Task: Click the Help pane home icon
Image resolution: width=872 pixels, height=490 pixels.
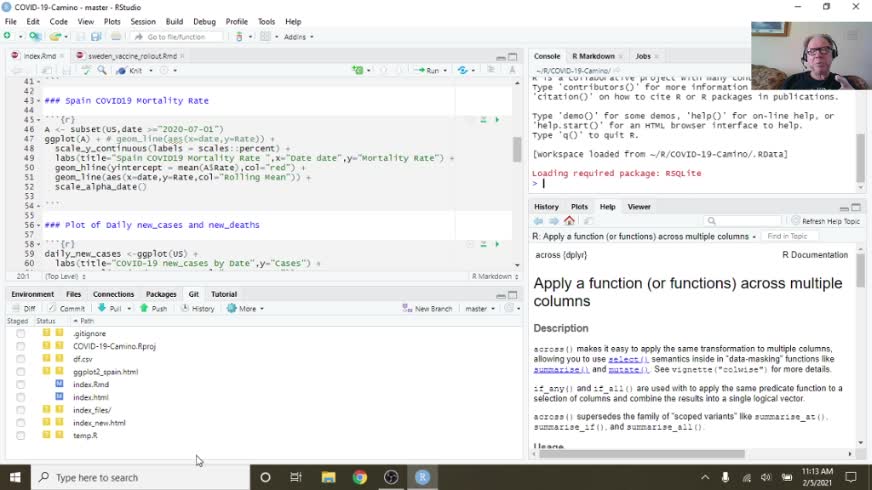Action: tap(569, 221)
